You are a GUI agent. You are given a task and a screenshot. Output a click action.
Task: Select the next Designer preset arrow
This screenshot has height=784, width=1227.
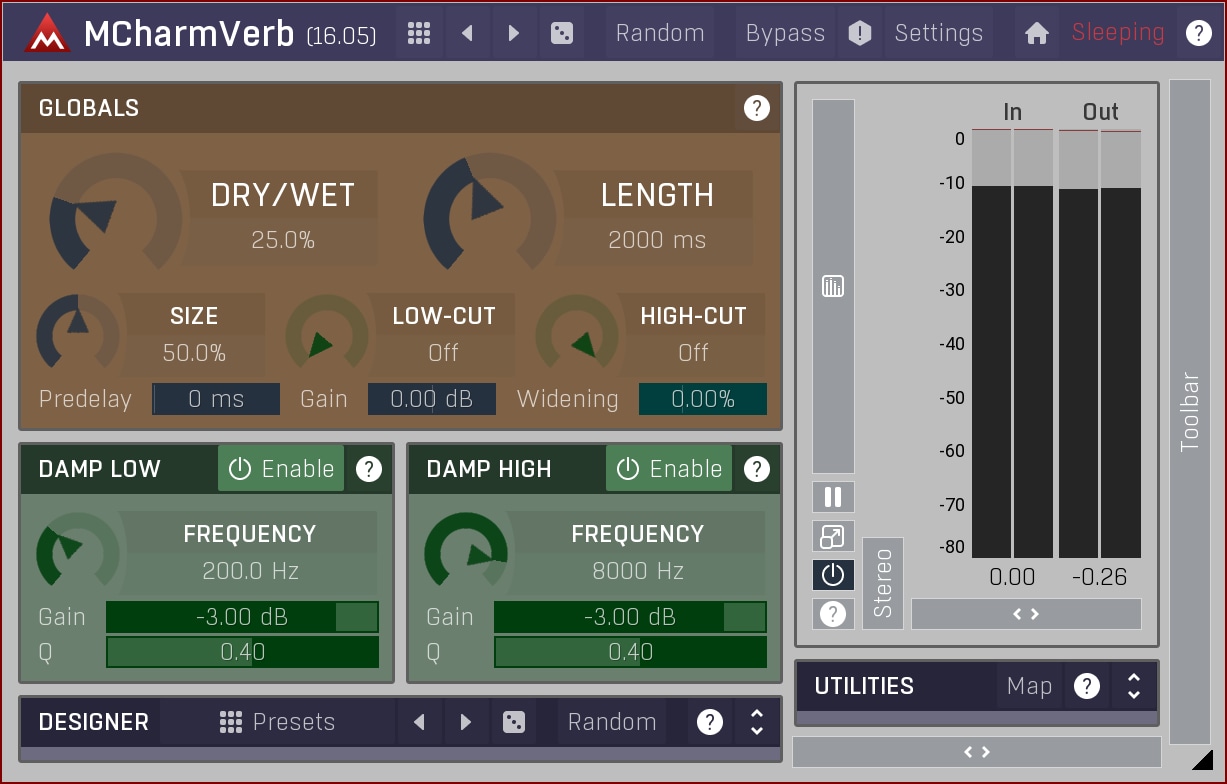(x=466, y=722)
